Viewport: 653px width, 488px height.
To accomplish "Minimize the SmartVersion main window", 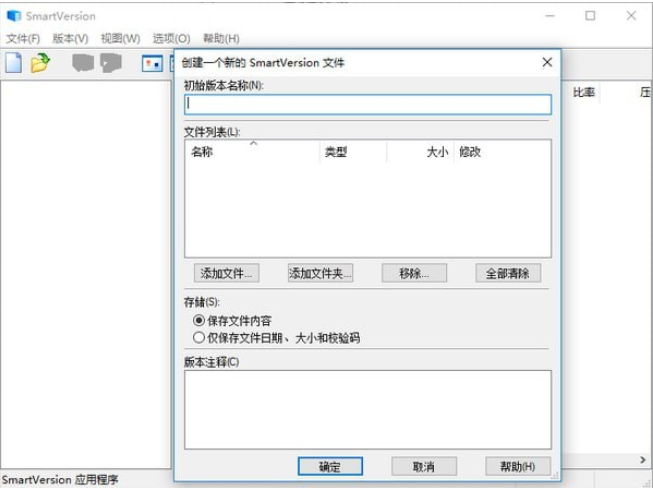I will [550, 16].
